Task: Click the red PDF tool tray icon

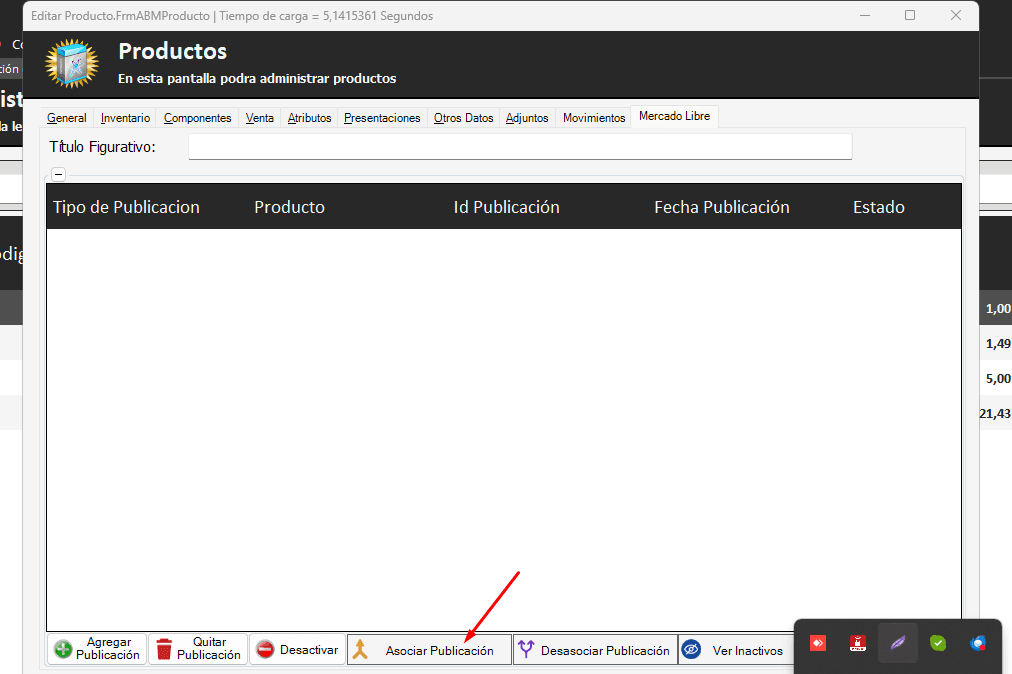Action: point(858,643)
